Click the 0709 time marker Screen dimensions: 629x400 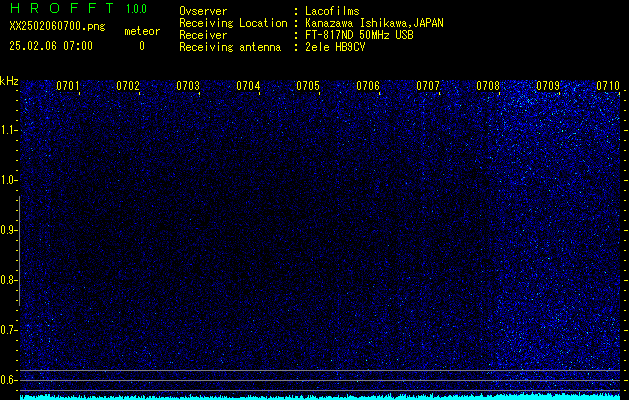pyautogui.click(x=548, y=86)
